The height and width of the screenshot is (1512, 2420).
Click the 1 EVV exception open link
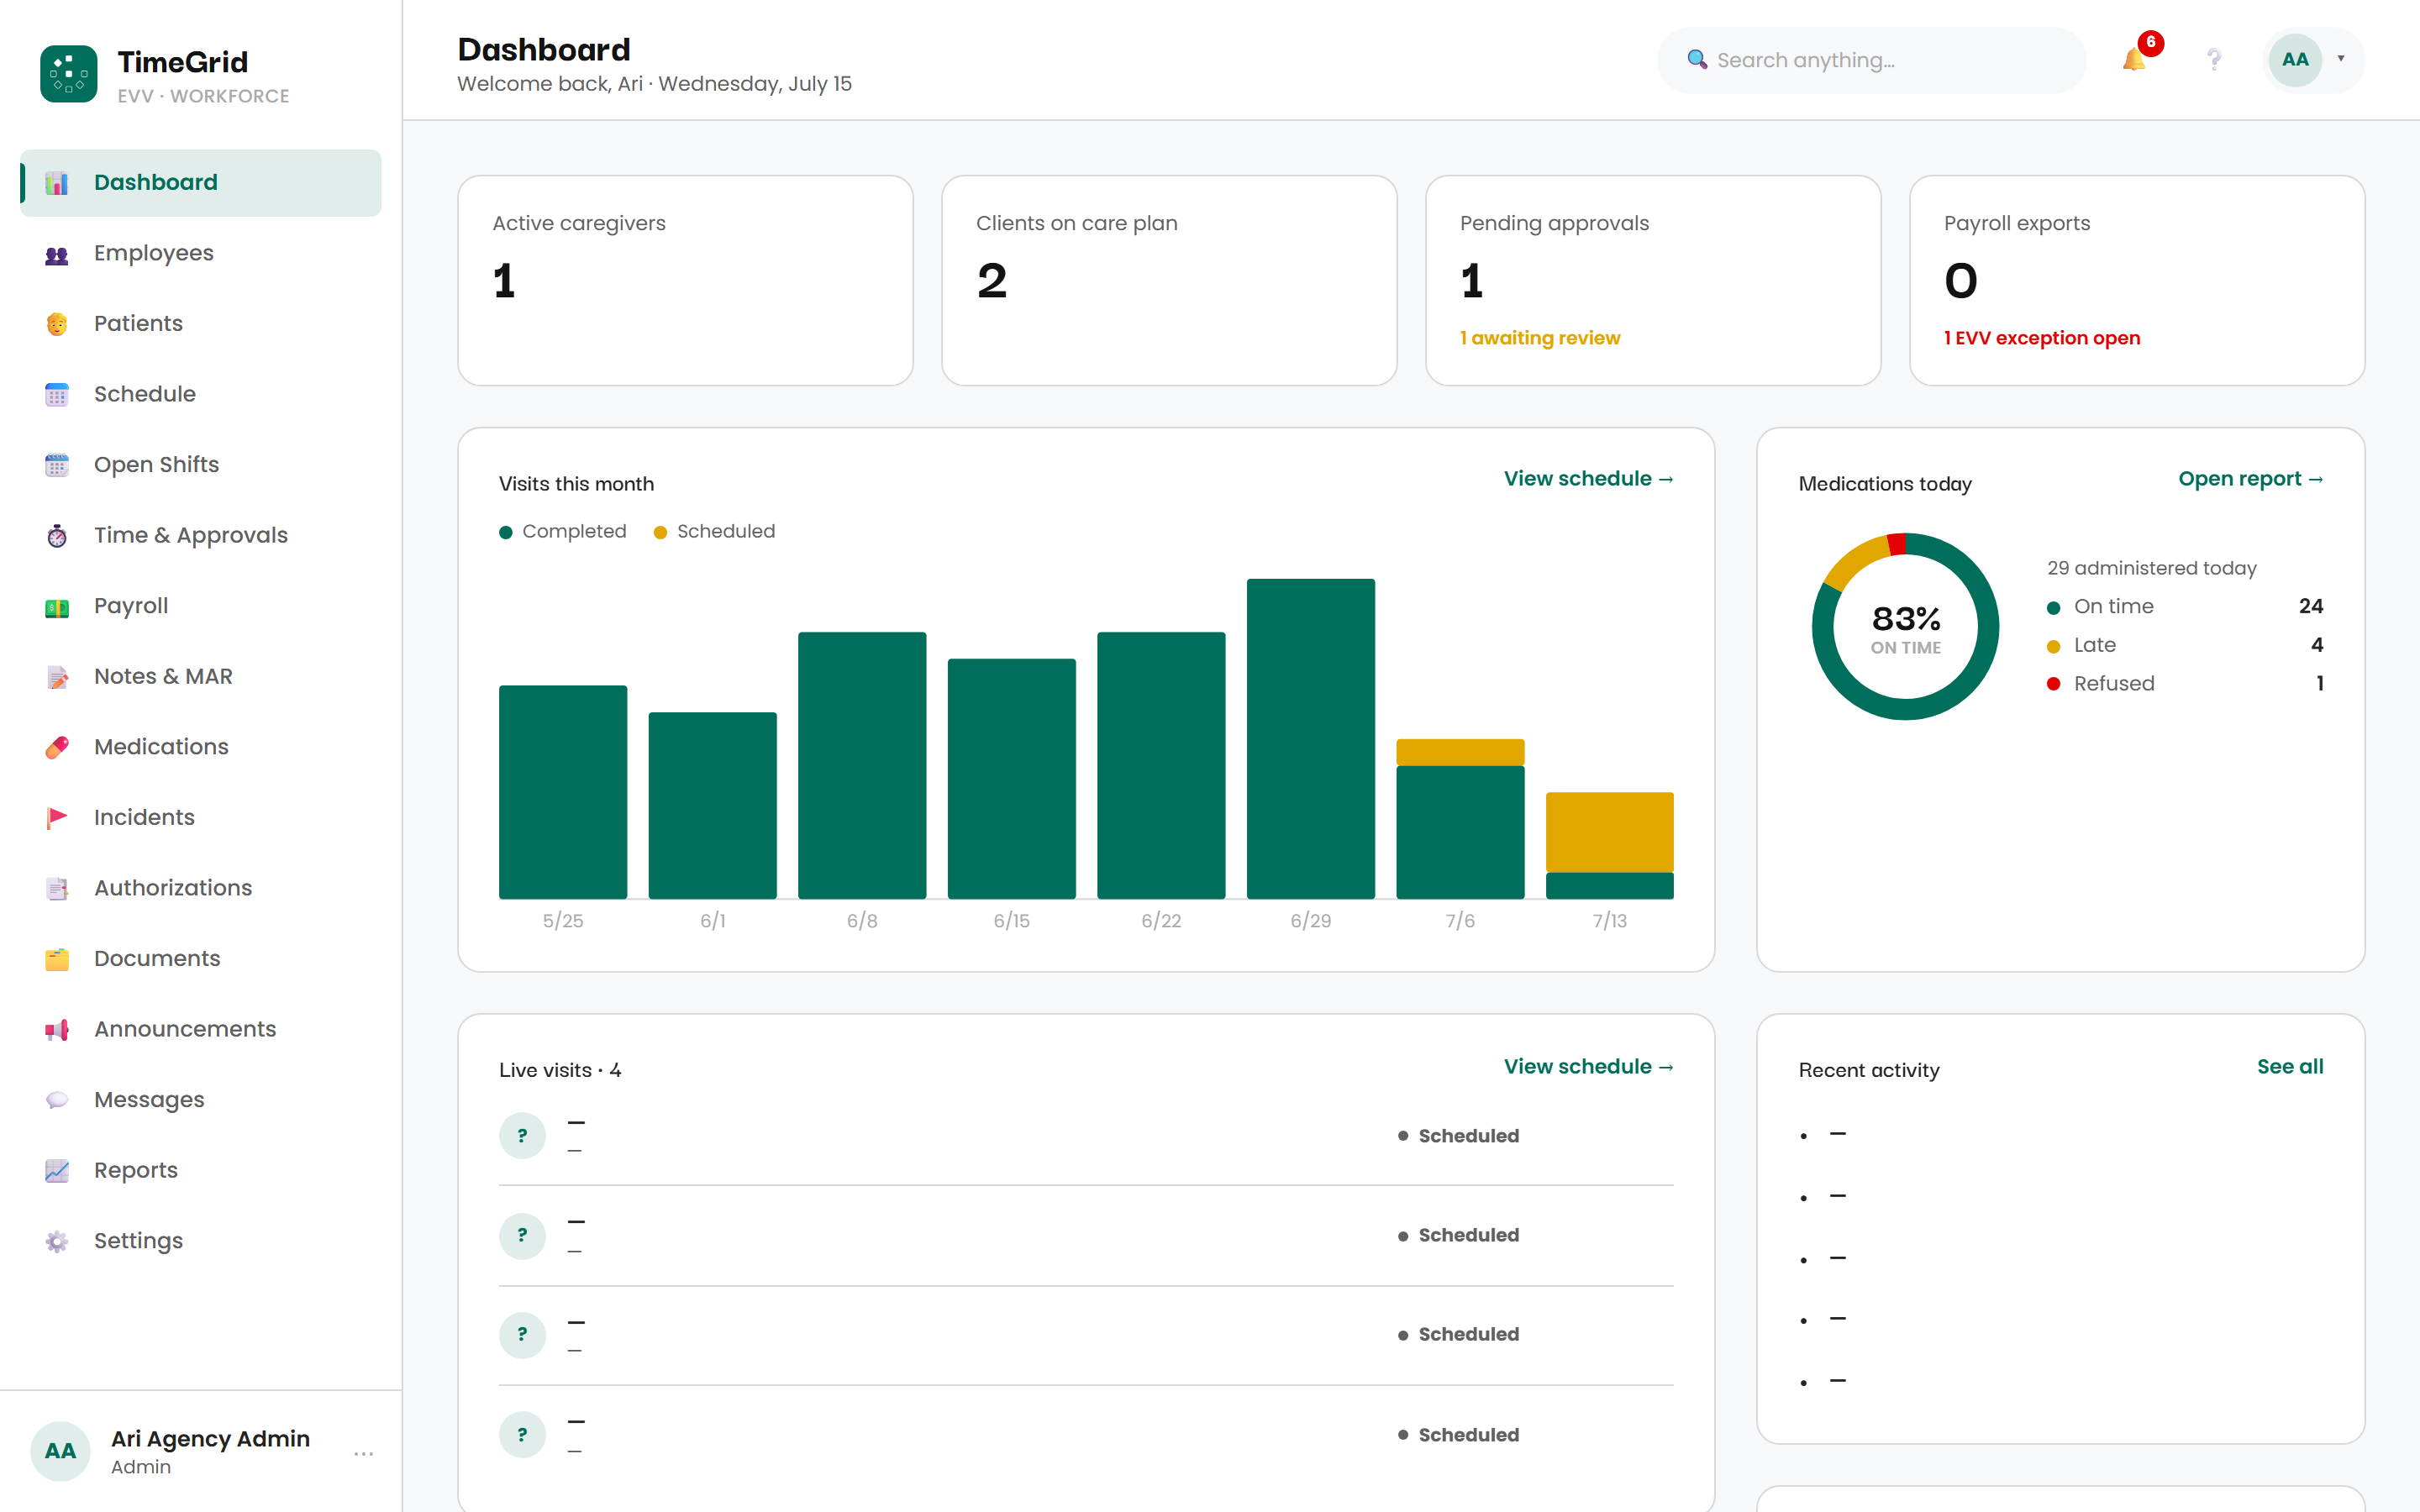coord(2042,338)
